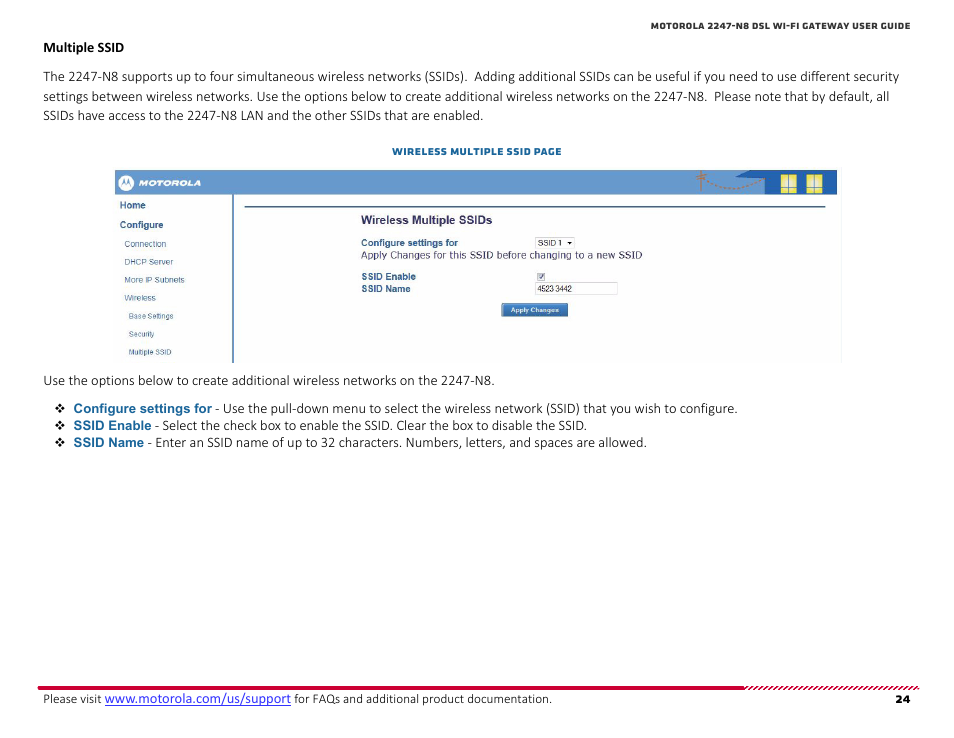
Task: Open the SSID 1 dropdown
Action: (x=554, y=243)
